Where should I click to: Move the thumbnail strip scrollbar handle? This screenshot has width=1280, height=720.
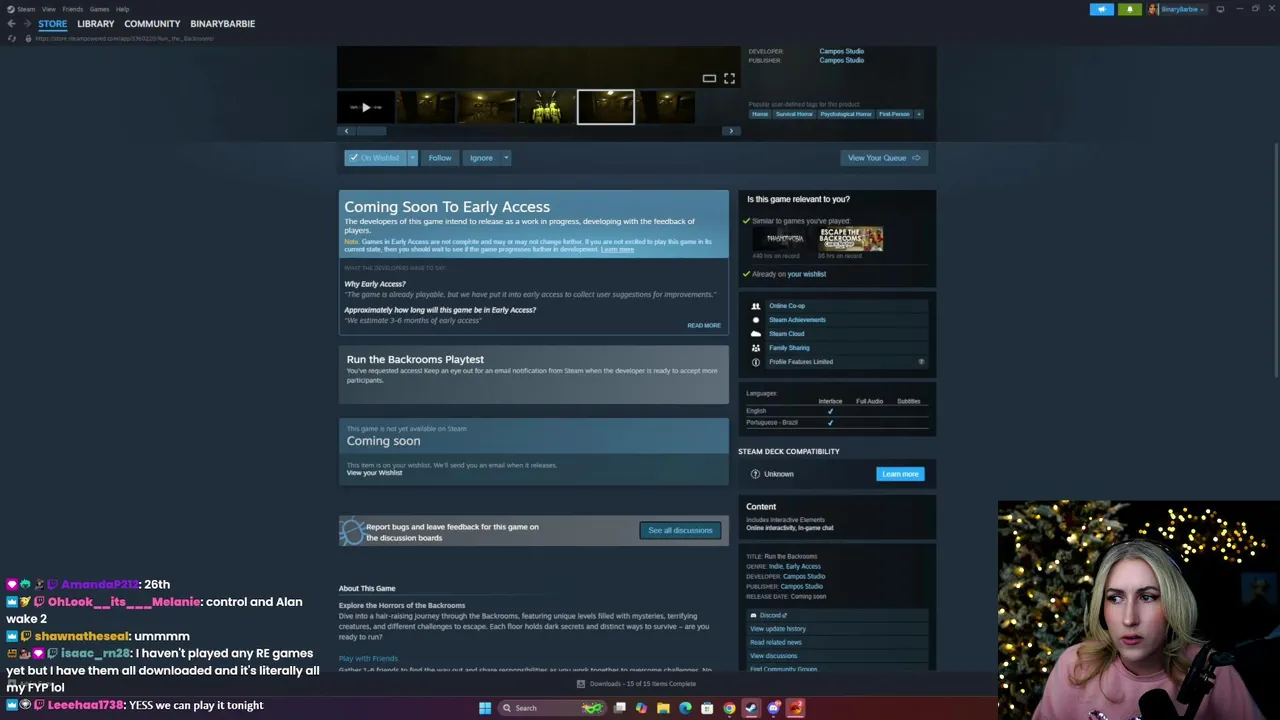(371, 131)
